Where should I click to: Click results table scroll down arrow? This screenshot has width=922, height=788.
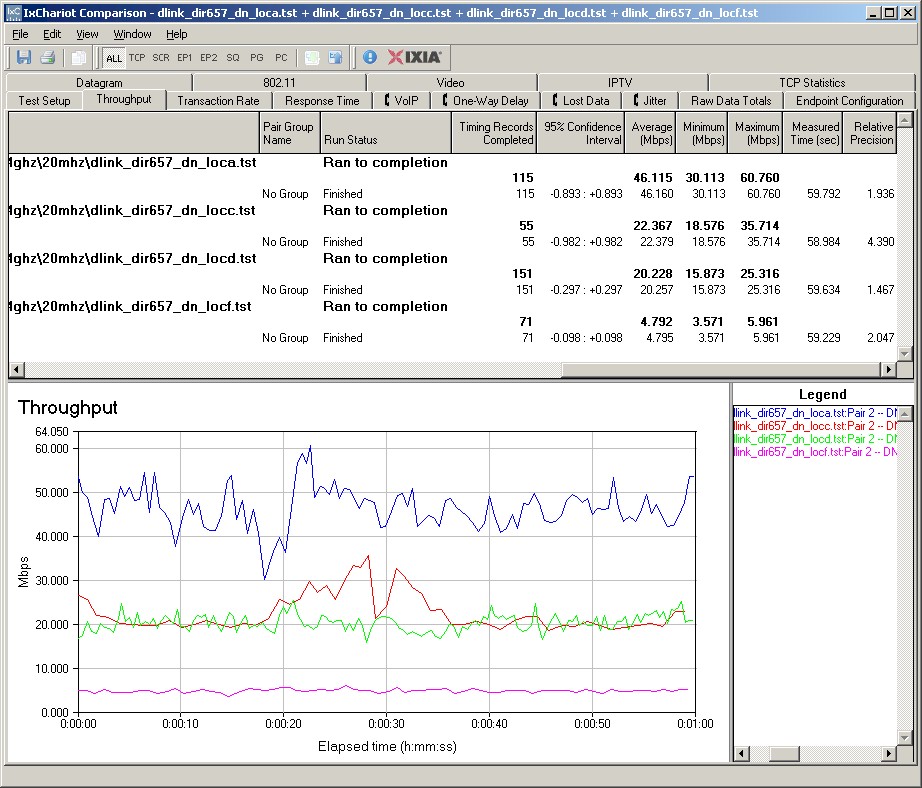[x=905, y=353]
